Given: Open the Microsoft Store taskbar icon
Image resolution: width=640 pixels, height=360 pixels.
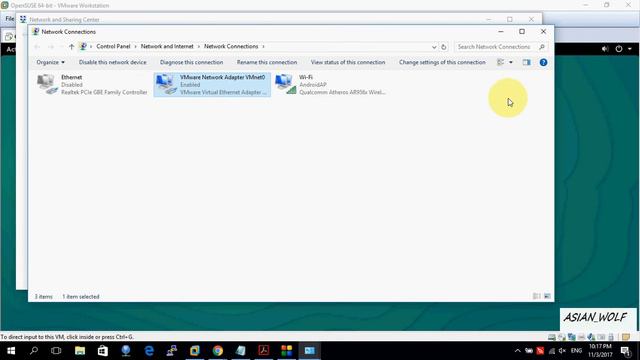Looking at the screenshot, I should tap(103, 351).
